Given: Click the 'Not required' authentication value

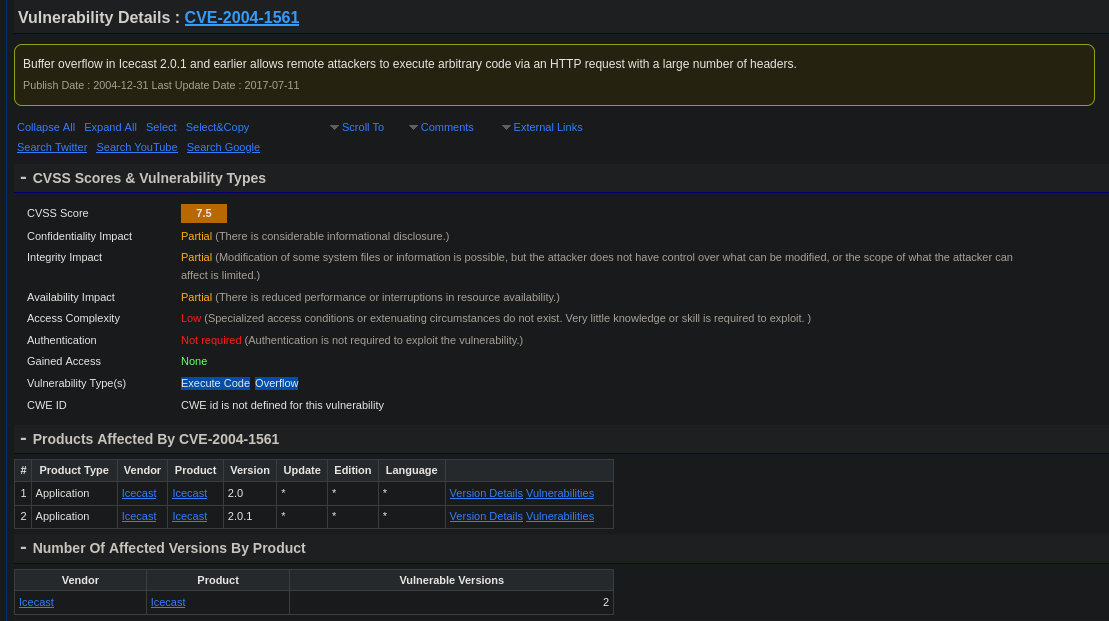Looking at the screenshot, I should [211, 340].
